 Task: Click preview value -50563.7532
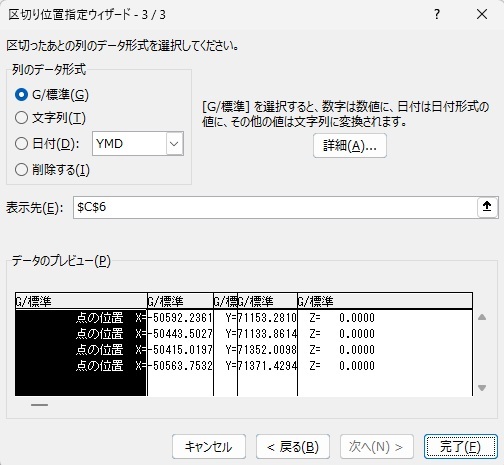coord(180,366)
